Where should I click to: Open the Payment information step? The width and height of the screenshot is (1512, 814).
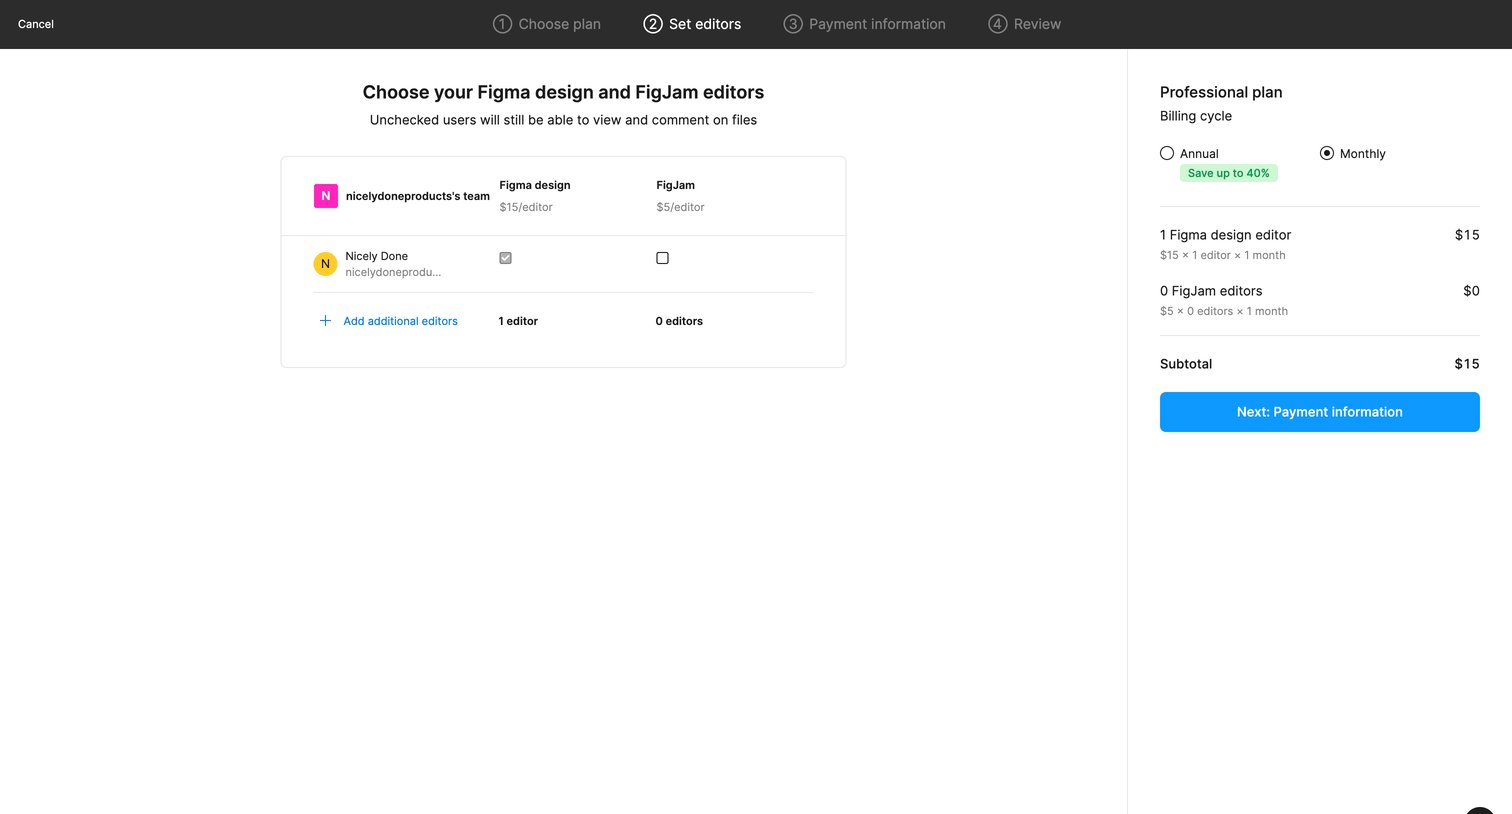point(864,24)
